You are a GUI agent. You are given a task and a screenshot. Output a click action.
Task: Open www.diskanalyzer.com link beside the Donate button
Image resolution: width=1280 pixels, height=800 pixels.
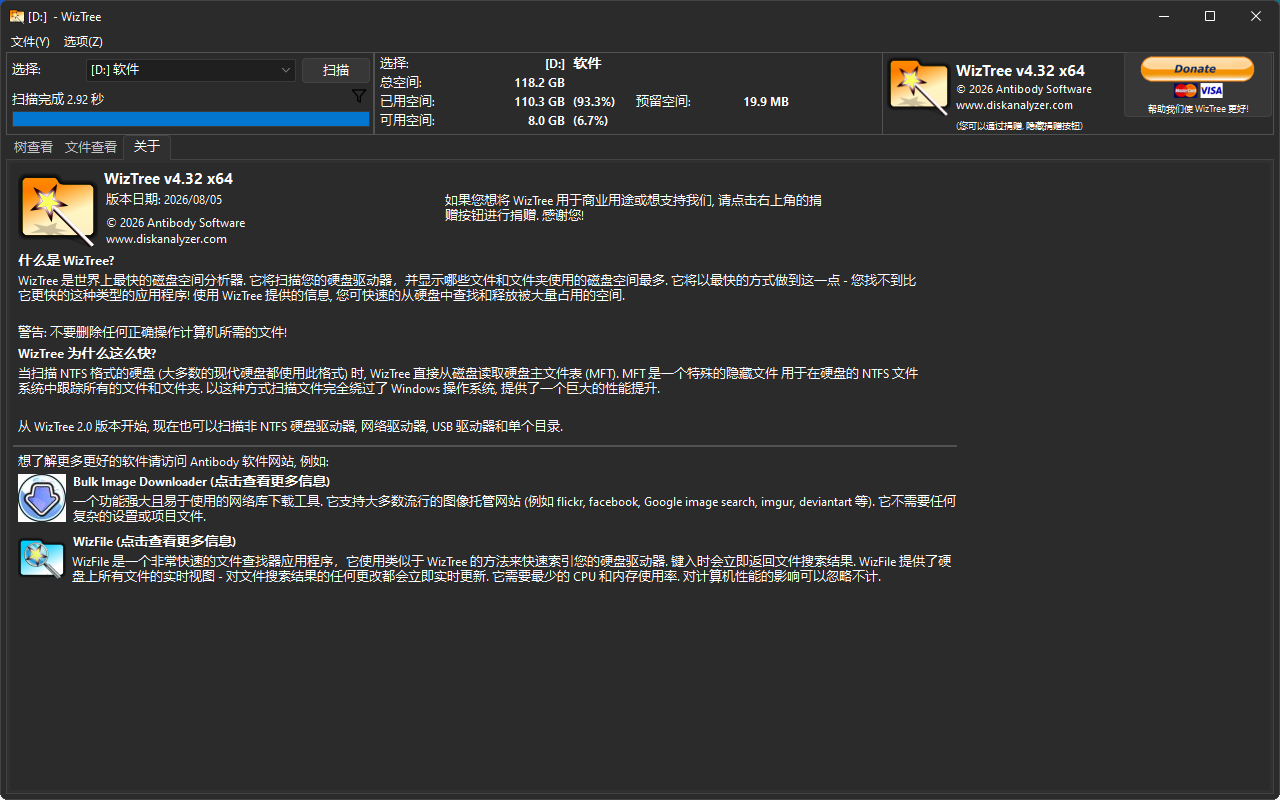point(1014,105)
